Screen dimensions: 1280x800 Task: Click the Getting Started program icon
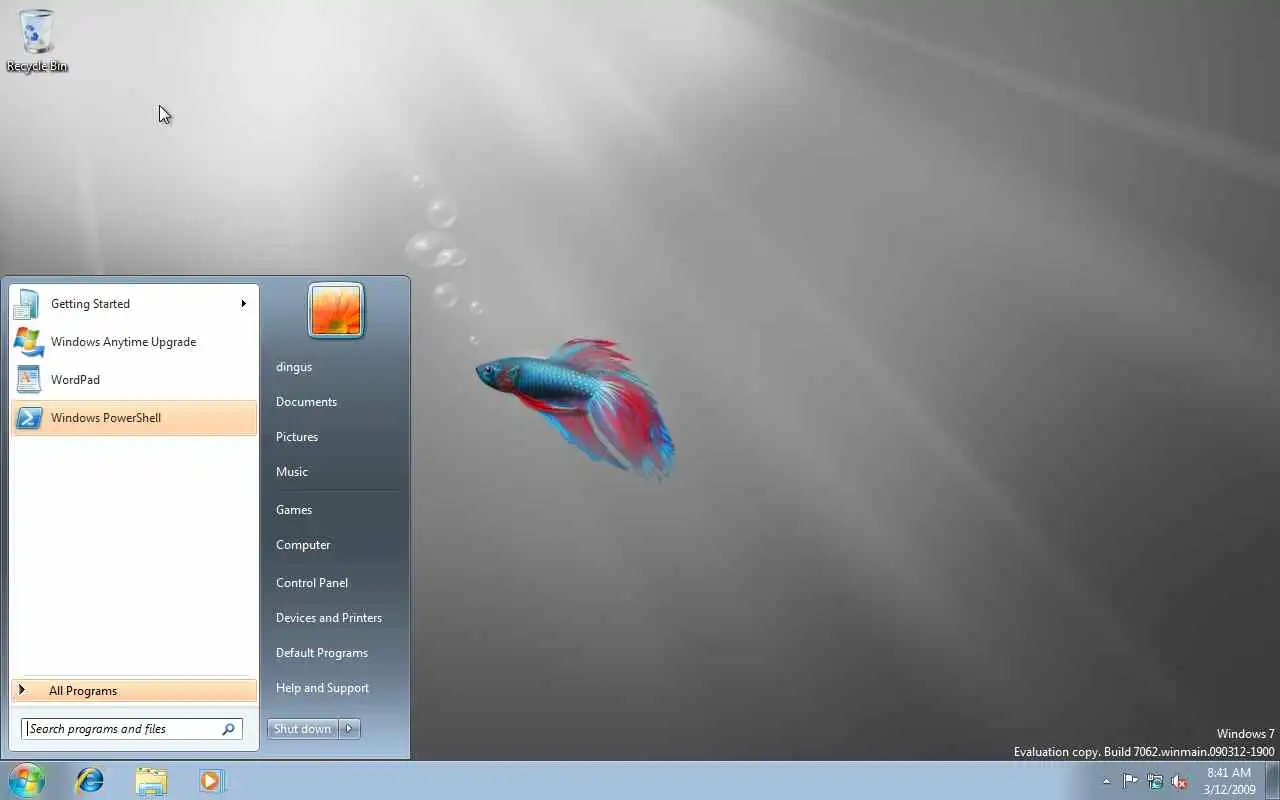(27, 304)
